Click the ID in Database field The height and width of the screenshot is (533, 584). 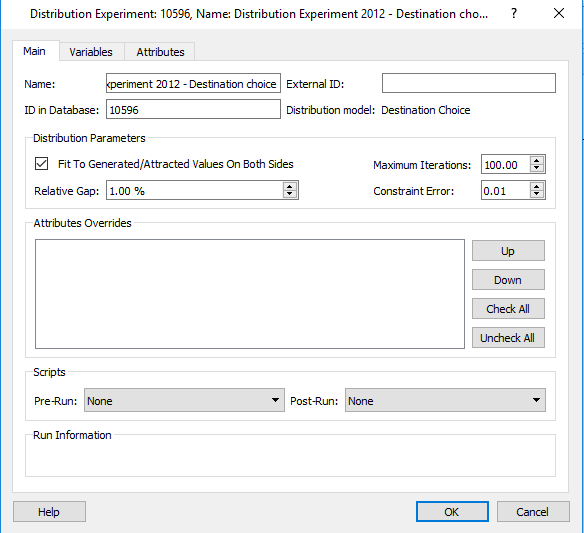[x=193, y=109]
